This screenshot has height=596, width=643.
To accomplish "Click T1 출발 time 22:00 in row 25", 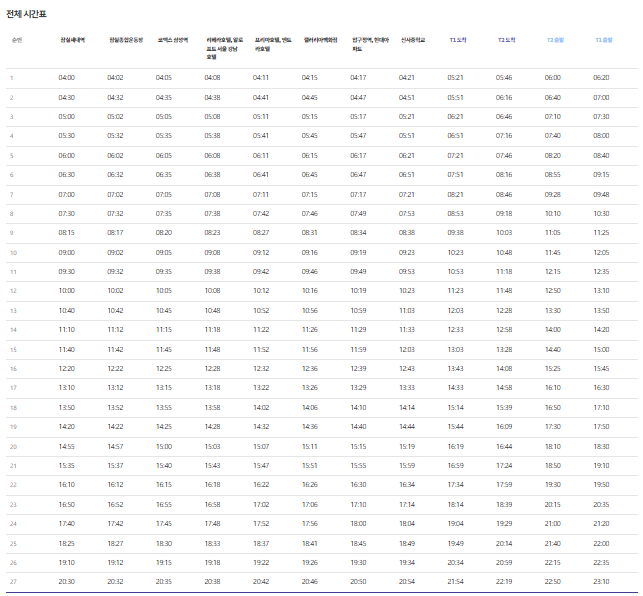I will point(601,543).
